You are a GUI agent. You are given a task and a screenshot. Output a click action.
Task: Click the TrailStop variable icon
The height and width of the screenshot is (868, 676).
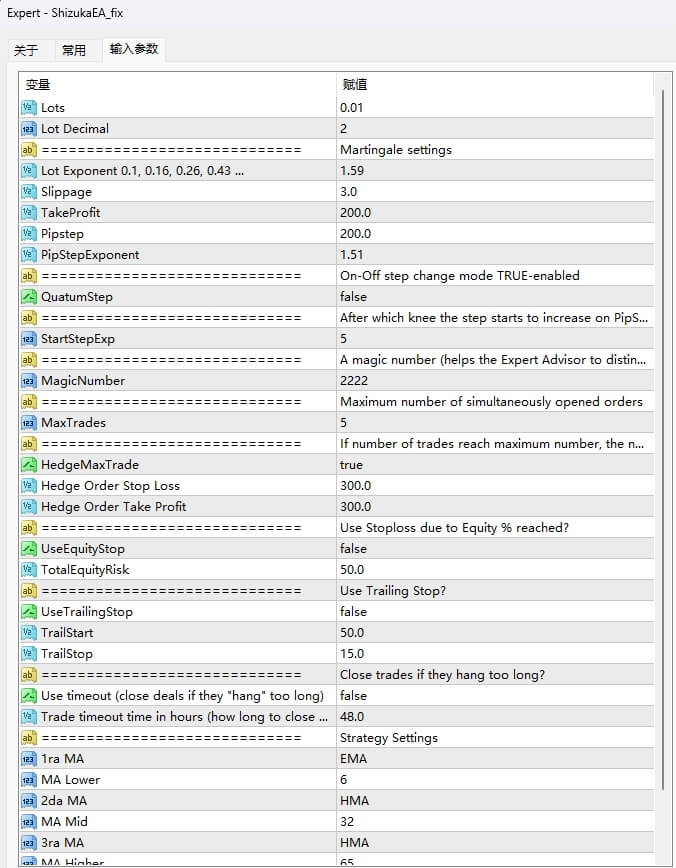pyautogui.click(x=29, y=654)
